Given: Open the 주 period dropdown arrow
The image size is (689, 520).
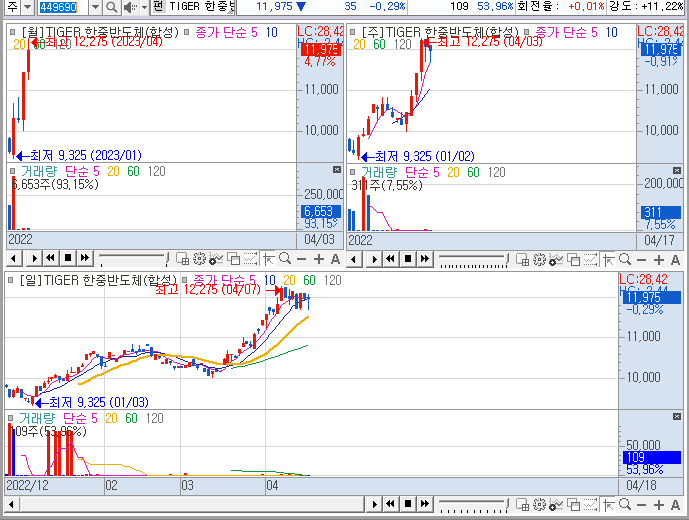Looking at the screenshot, I should [x=27, y=7].
